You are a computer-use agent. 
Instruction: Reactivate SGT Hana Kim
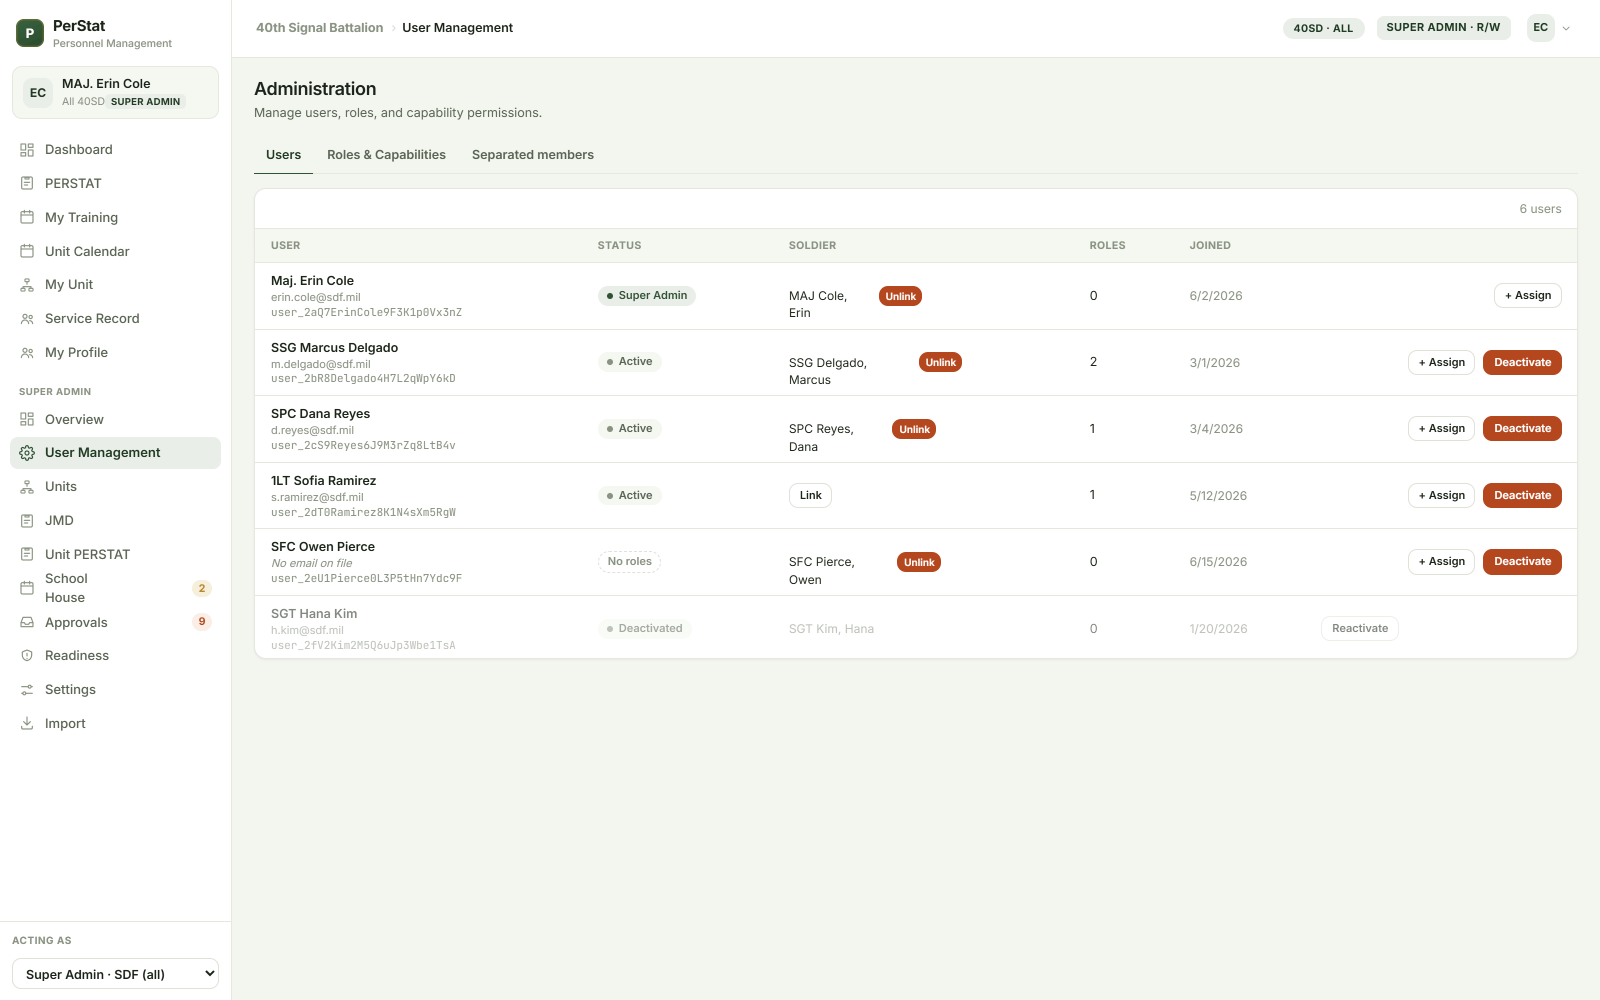pos(1360,628)
